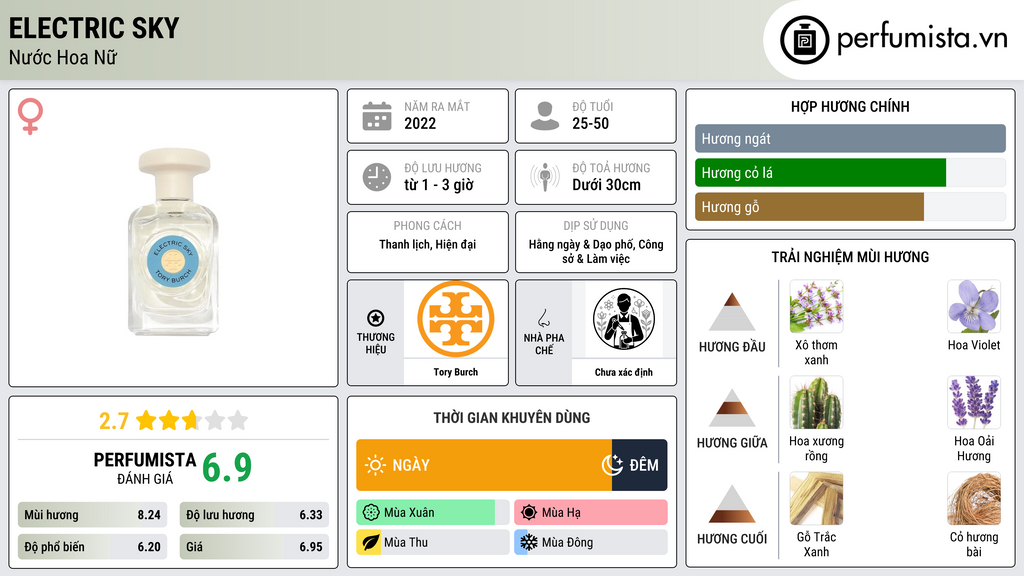Click the brown Hương gỗ accord bar
Viewport: 1024px width, 576px height.
(809, 206)
